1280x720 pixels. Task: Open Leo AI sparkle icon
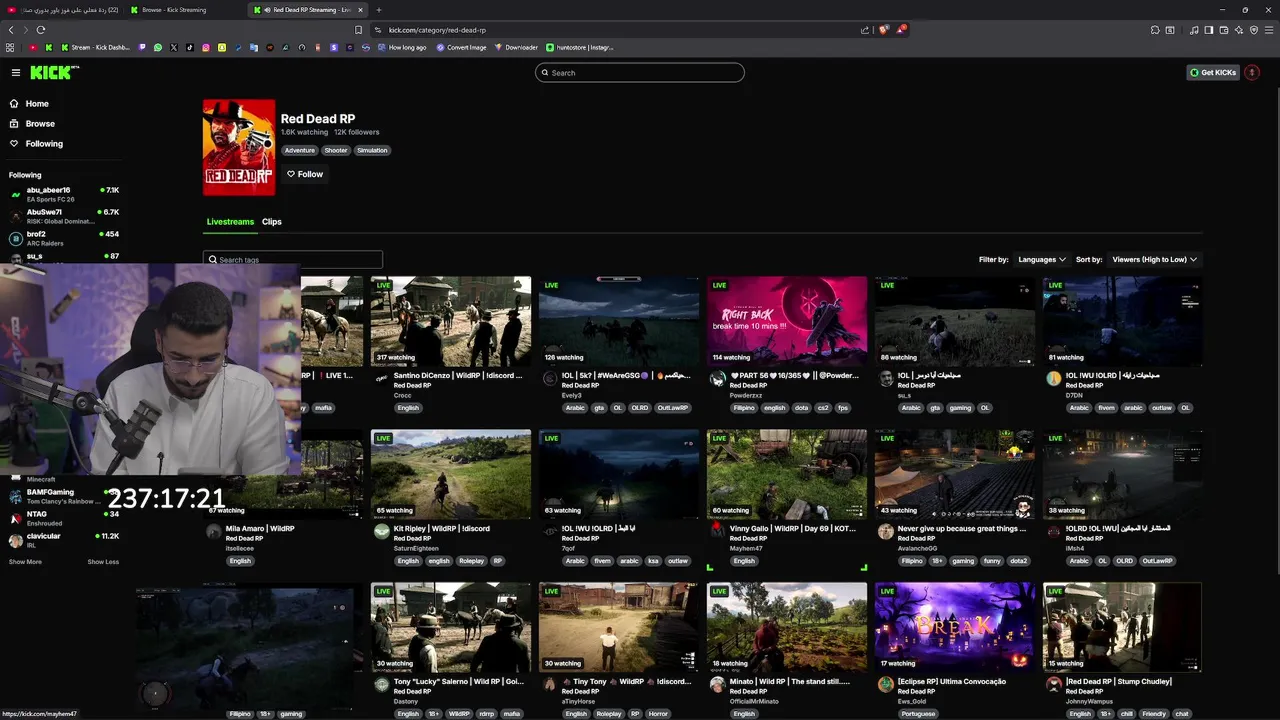pos(1239,30)
